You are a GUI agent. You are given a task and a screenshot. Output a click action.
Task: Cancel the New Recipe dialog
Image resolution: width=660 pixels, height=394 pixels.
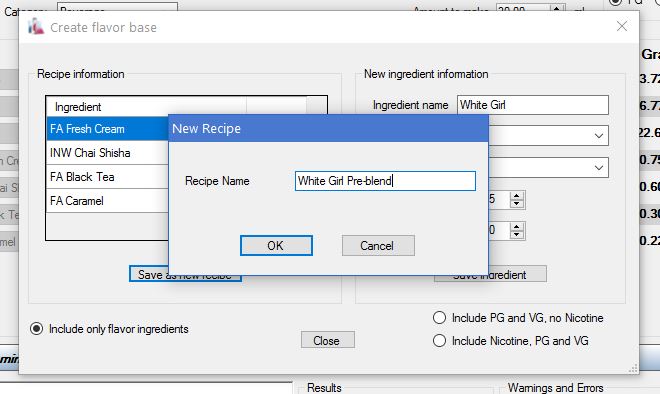click(x=378, y=245)
